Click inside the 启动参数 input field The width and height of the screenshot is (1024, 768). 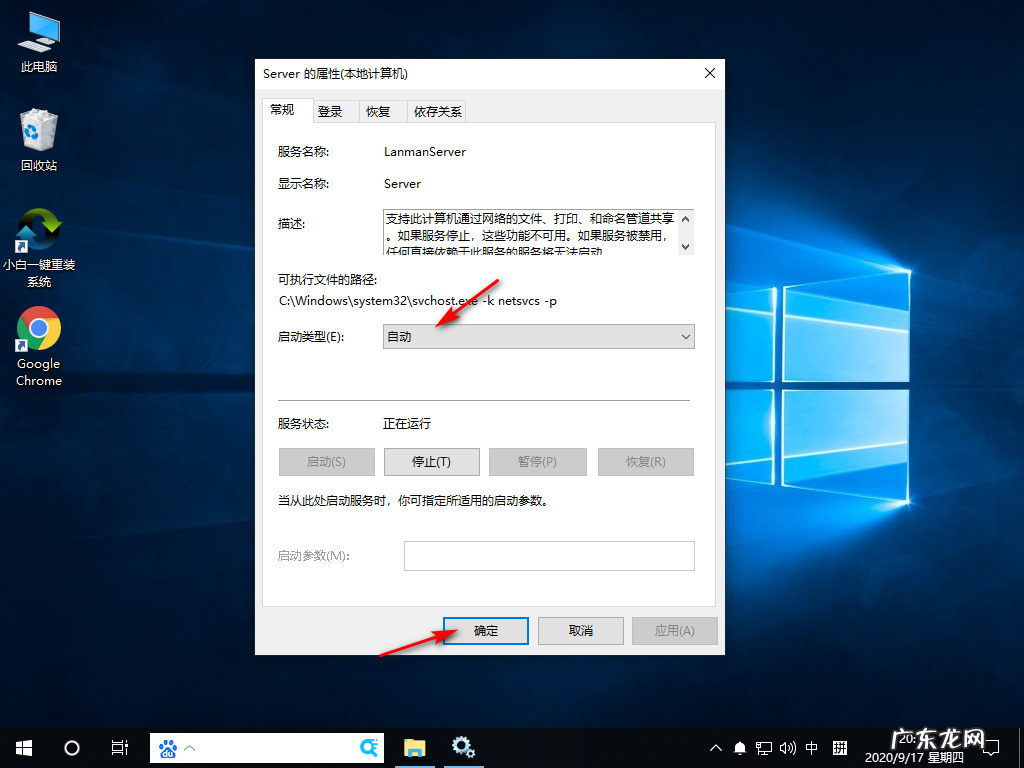click(549, 555)
